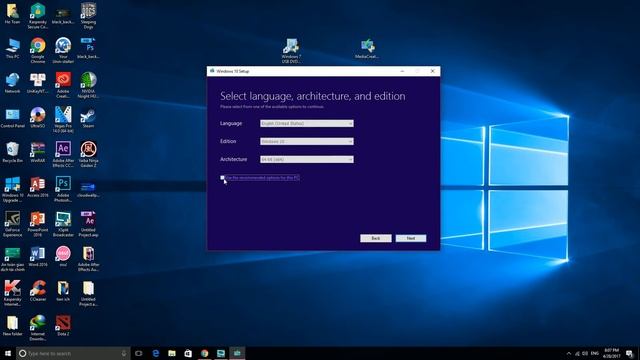Go Back in the Windows 10 Setup
The height and width of the screenshot is (360, 640).
coord(376,238)
